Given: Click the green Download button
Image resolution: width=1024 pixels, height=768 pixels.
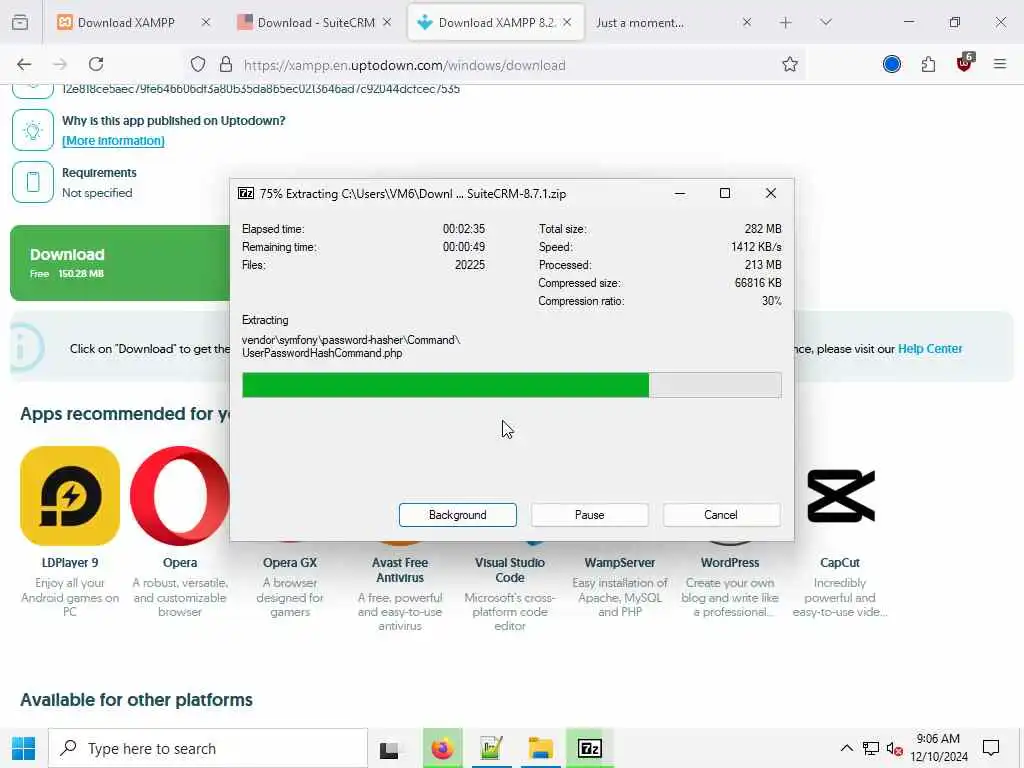Looking at the screenshot, I should coord(120,263).
